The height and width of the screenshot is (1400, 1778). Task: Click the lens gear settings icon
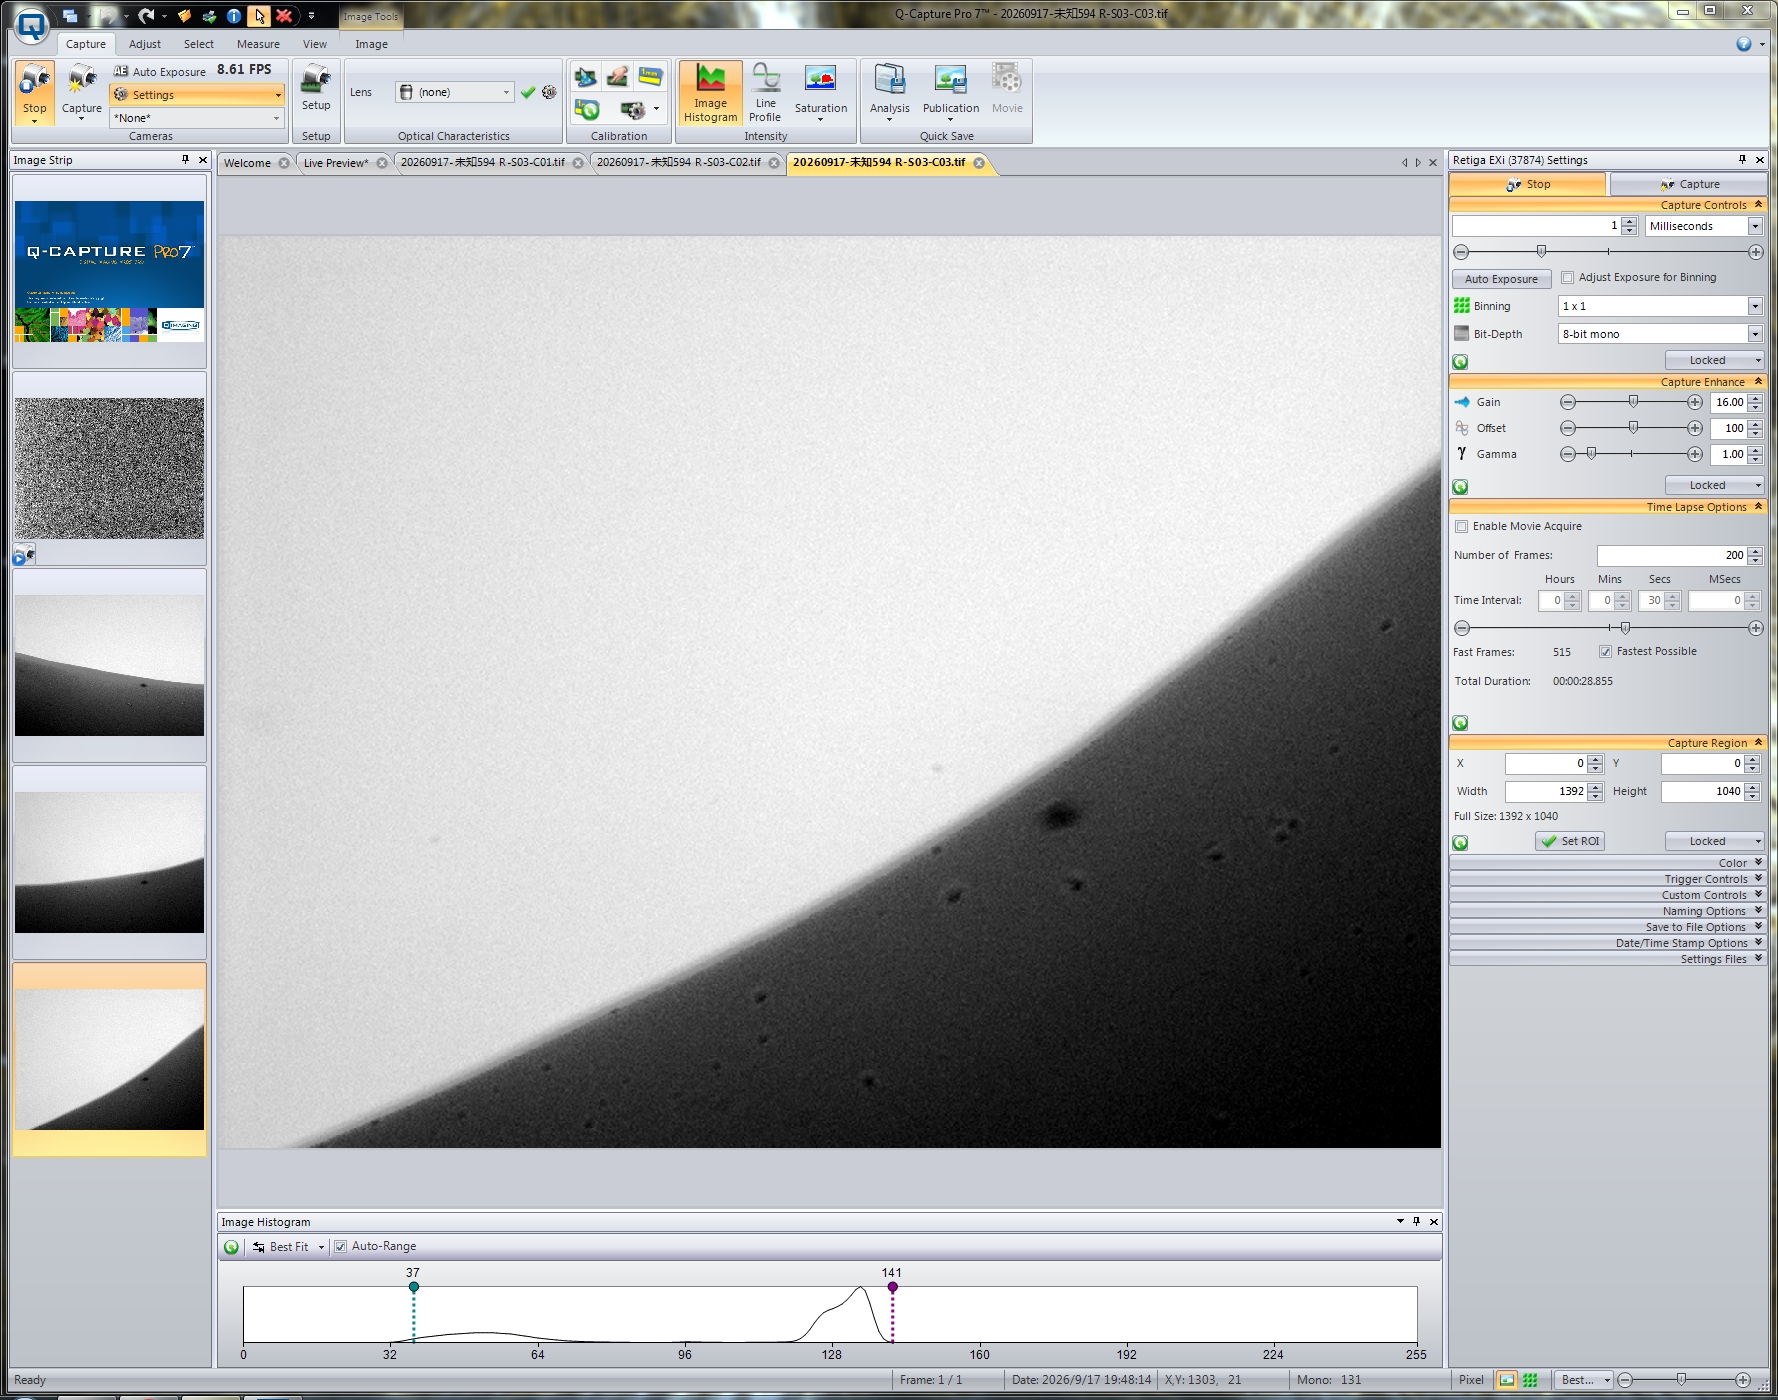(x=549, y=92)
